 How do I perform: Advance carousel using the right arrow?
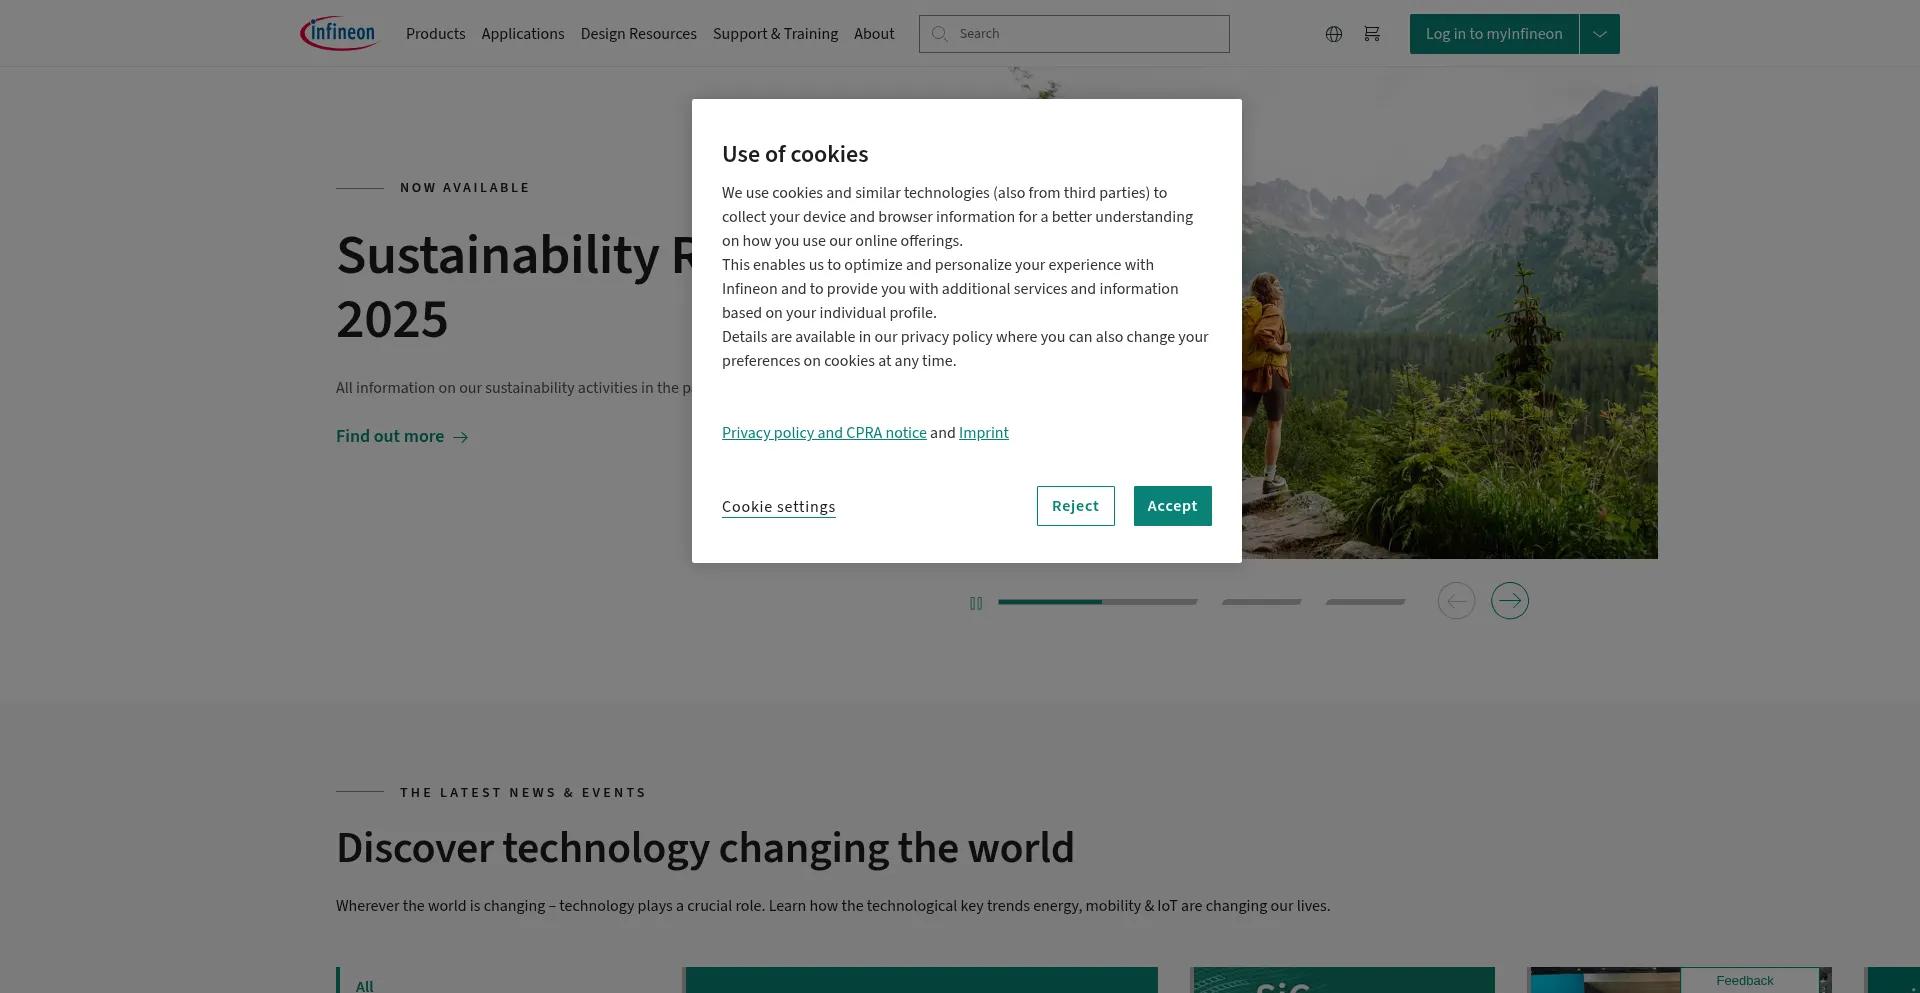click(1510, 600)
